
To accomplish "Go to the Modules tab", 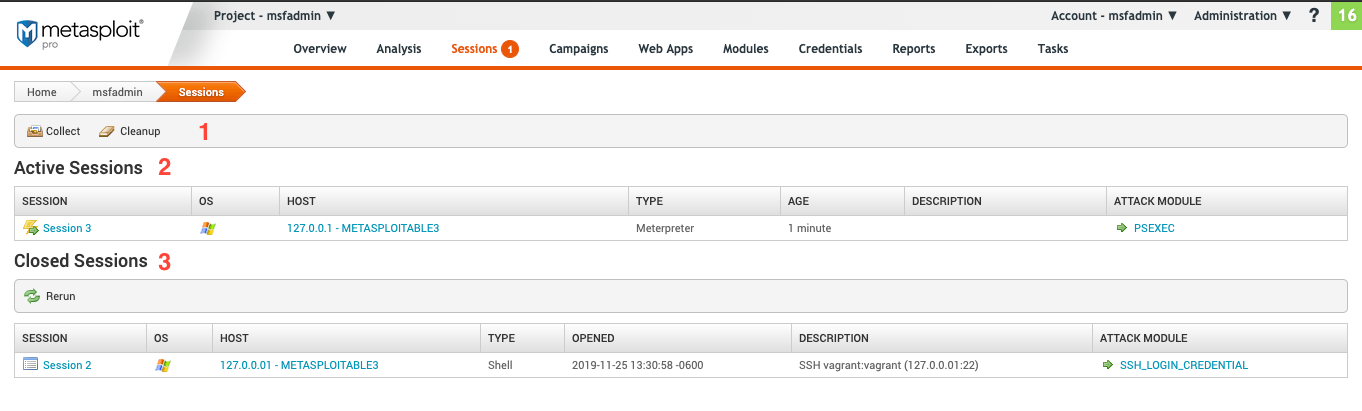I will pos(745,49).
